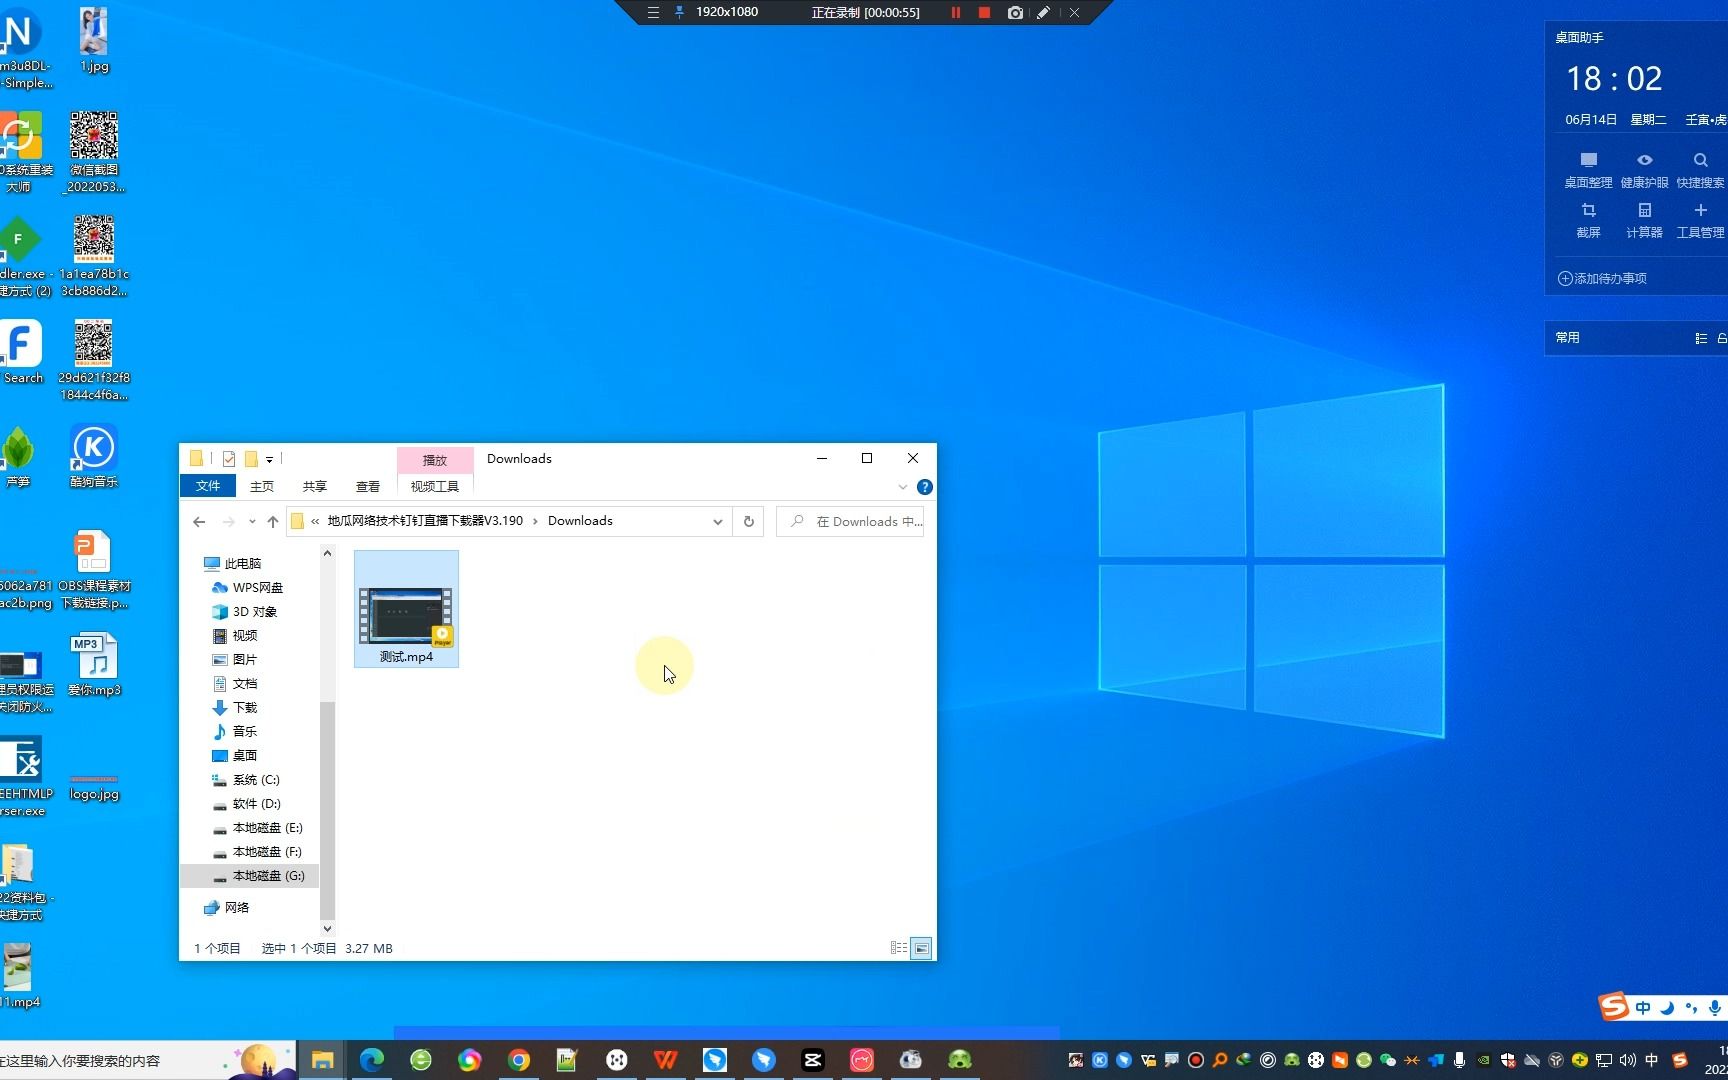Click the search Downloads field
The image size is (1728, 1080).
coord(850,521)
